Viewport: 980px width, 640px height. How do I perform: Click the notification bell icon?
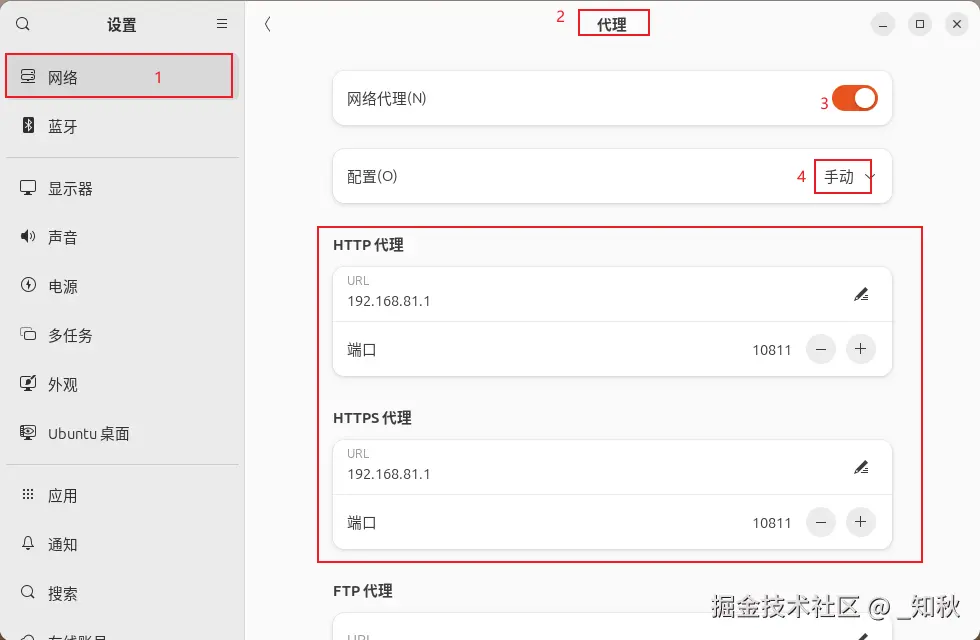click(28, 543)
